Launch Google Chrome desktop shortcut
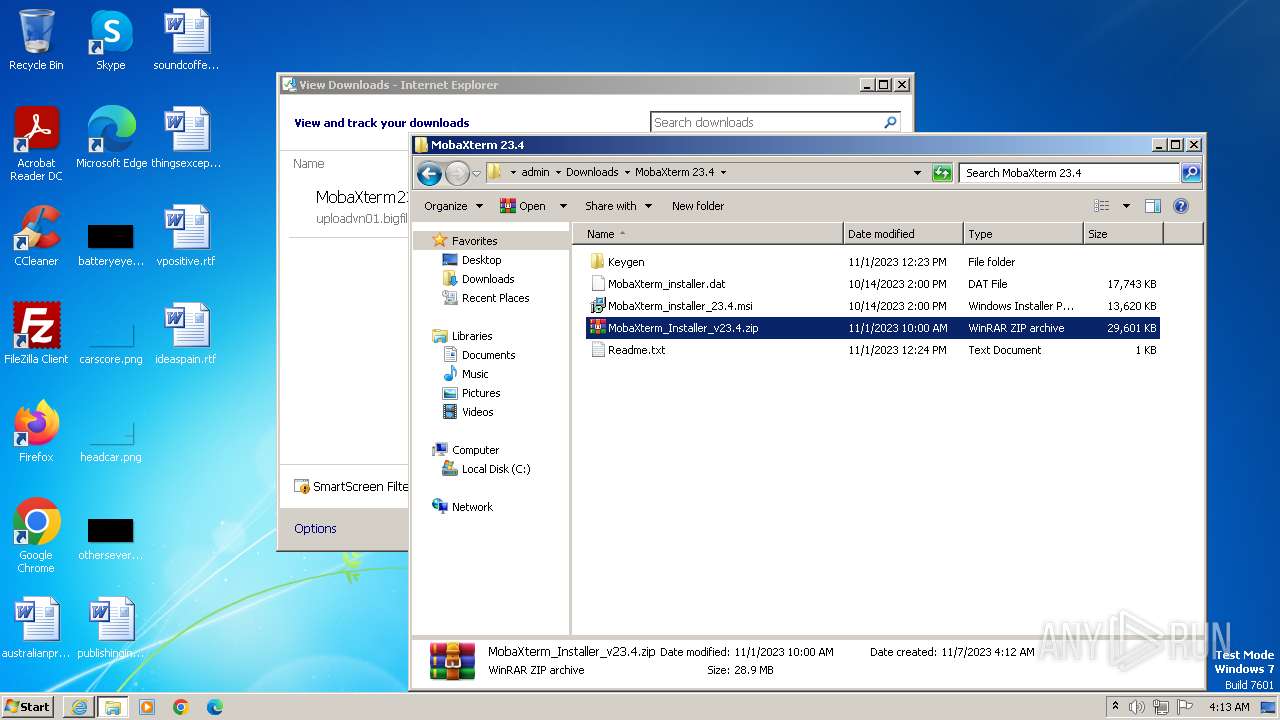The image size is (1280, 720). [36, 535]
